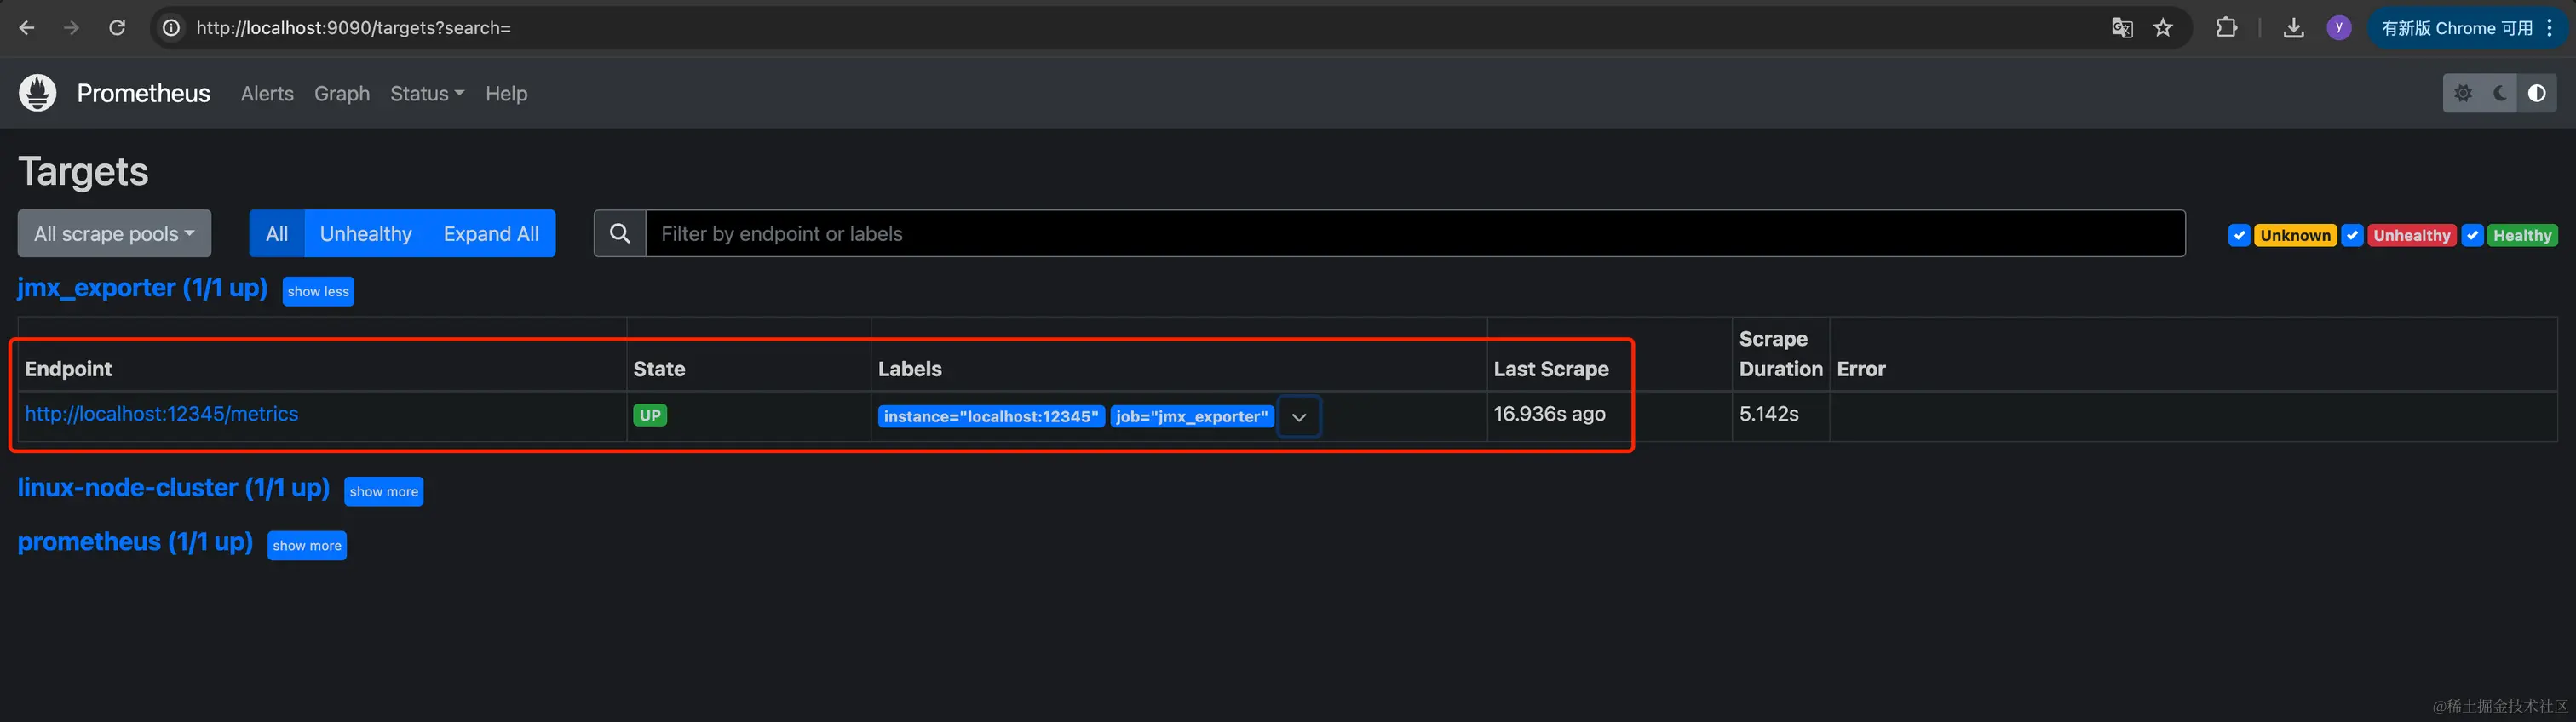Expand linux-node-cluster with show more
The height and width of the screenshot is (722, 2576).
point(384,491)
